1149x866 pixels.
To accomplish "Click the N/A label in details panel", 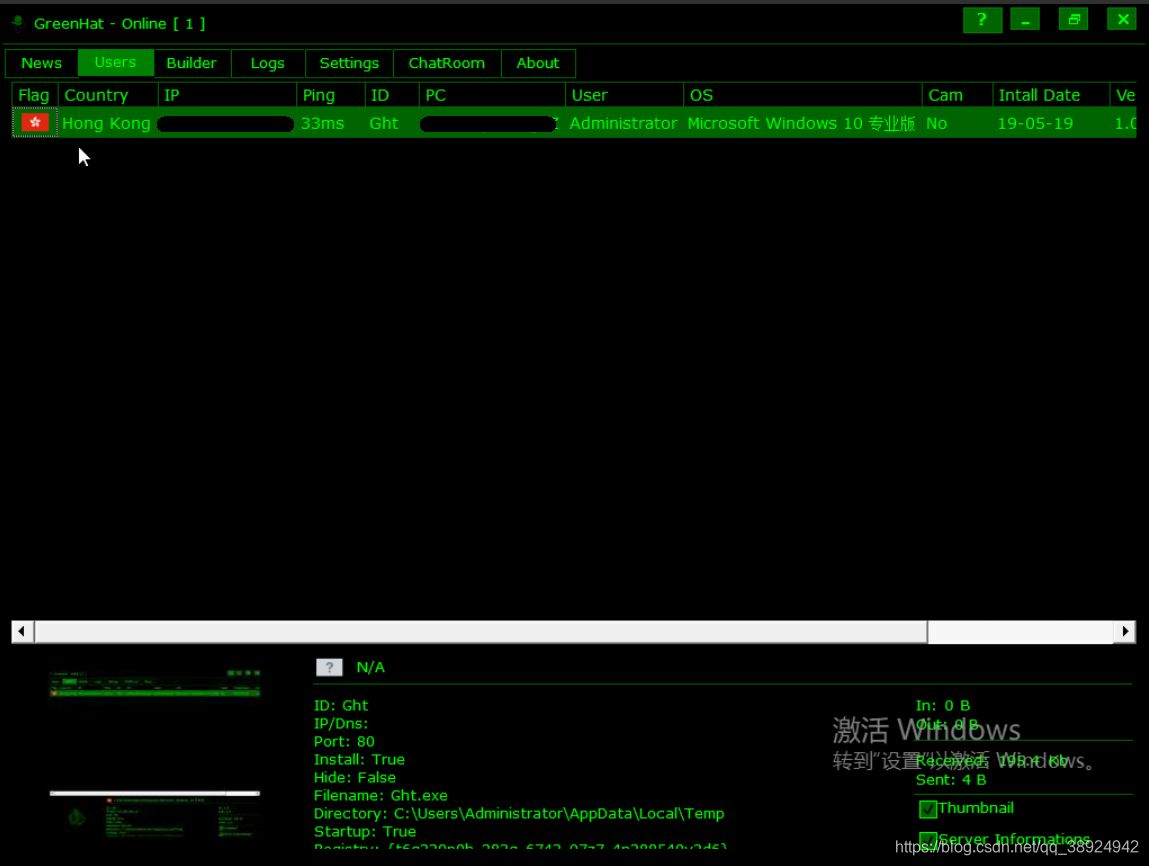I will pyautogui.click(x=371, y=667).
